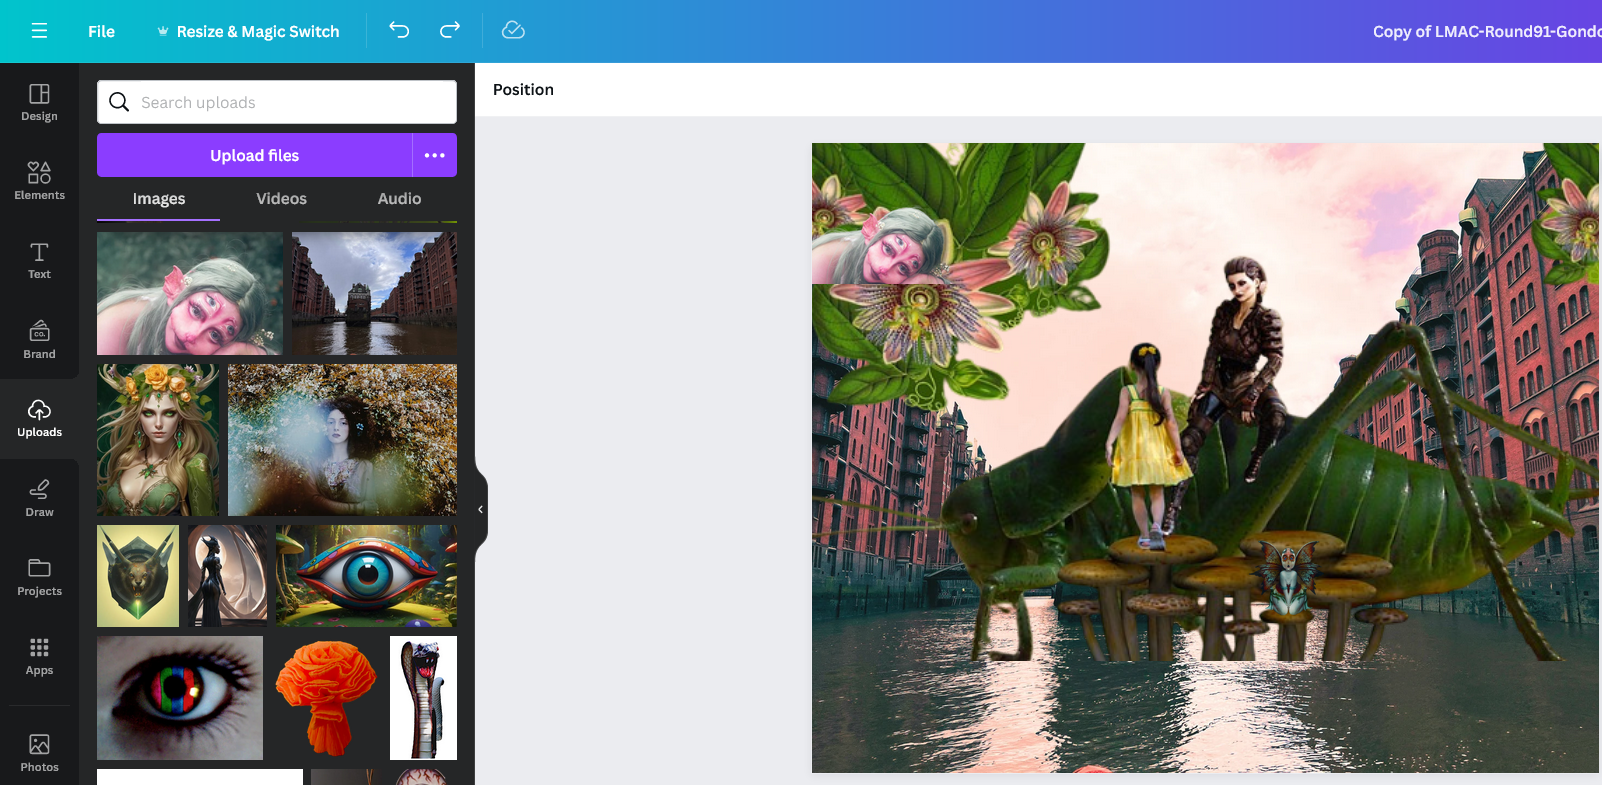1602x785 pixels.
Task: Select the rainbow iris eye closeup thumbnail
Action: point(180,698)
